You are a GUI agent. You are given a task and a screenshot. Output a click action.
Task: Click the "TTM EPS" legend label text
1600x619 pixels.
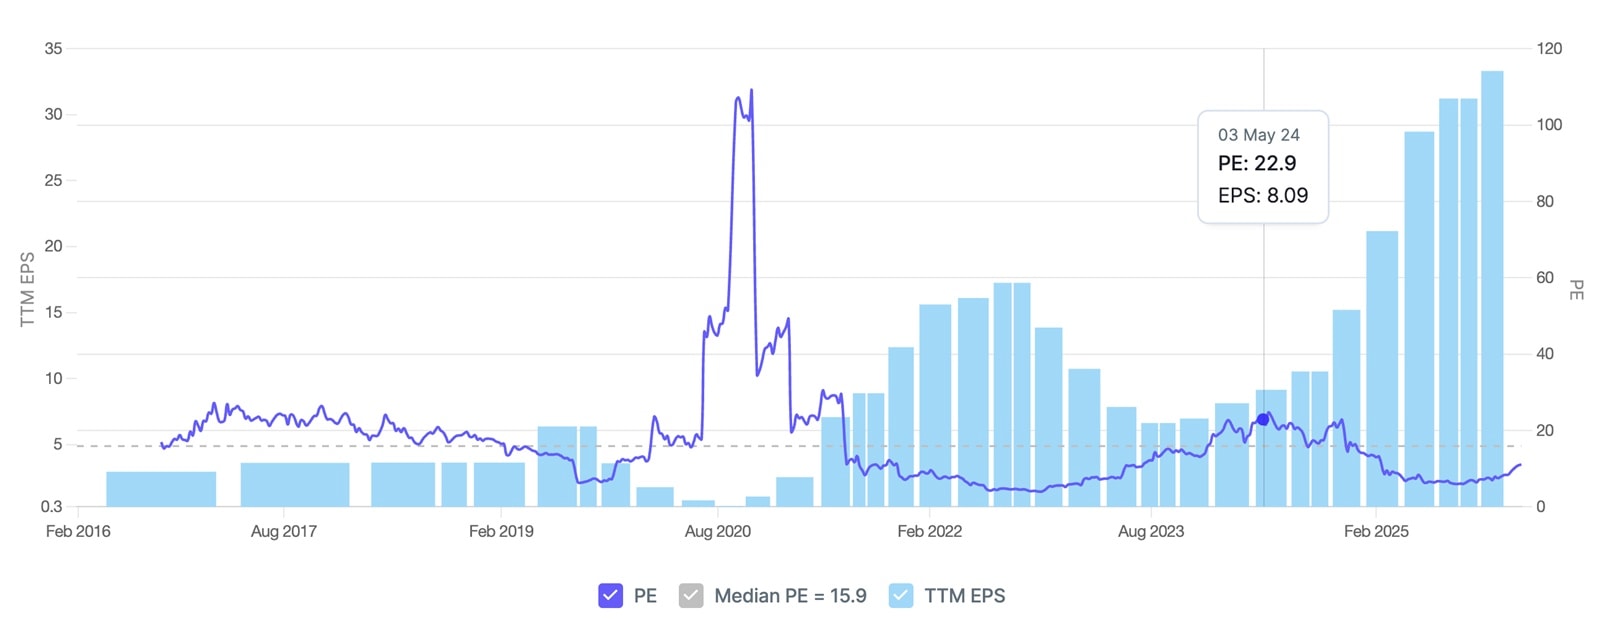pyautogui.click(x=964, y=596)
